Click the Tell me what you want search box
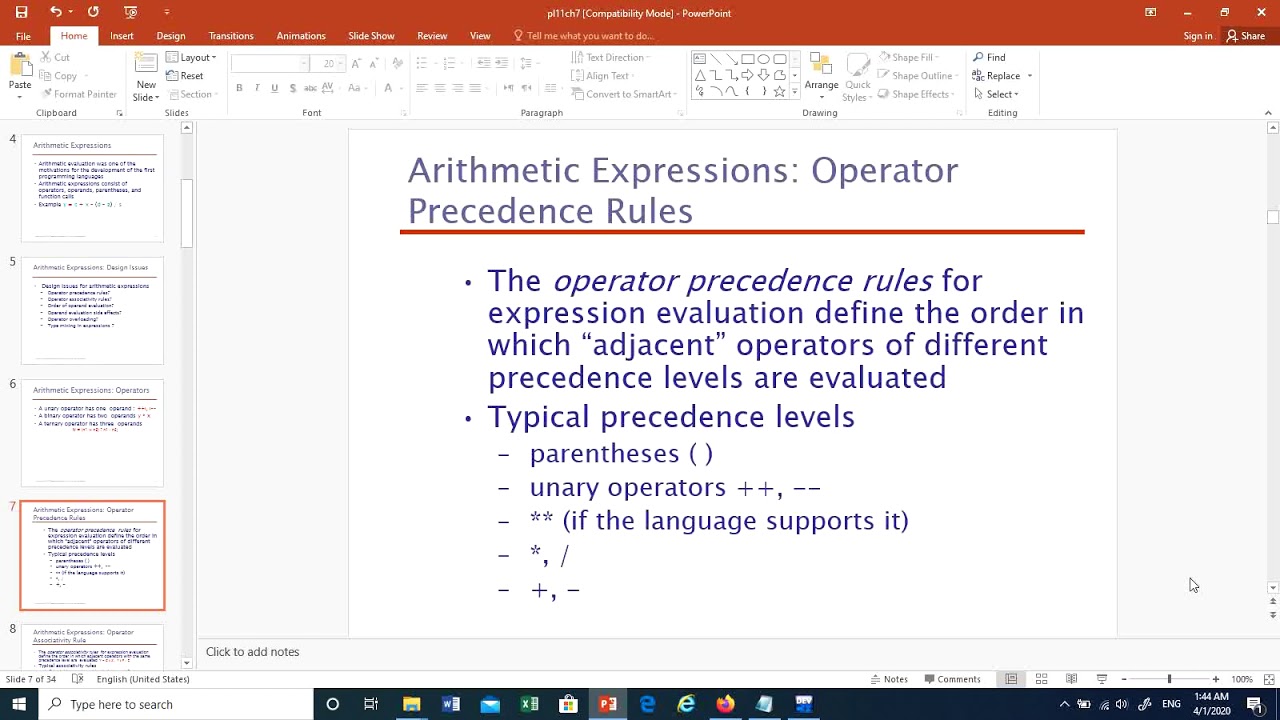Screen dimensions: 1280x720 pos(585,36)
